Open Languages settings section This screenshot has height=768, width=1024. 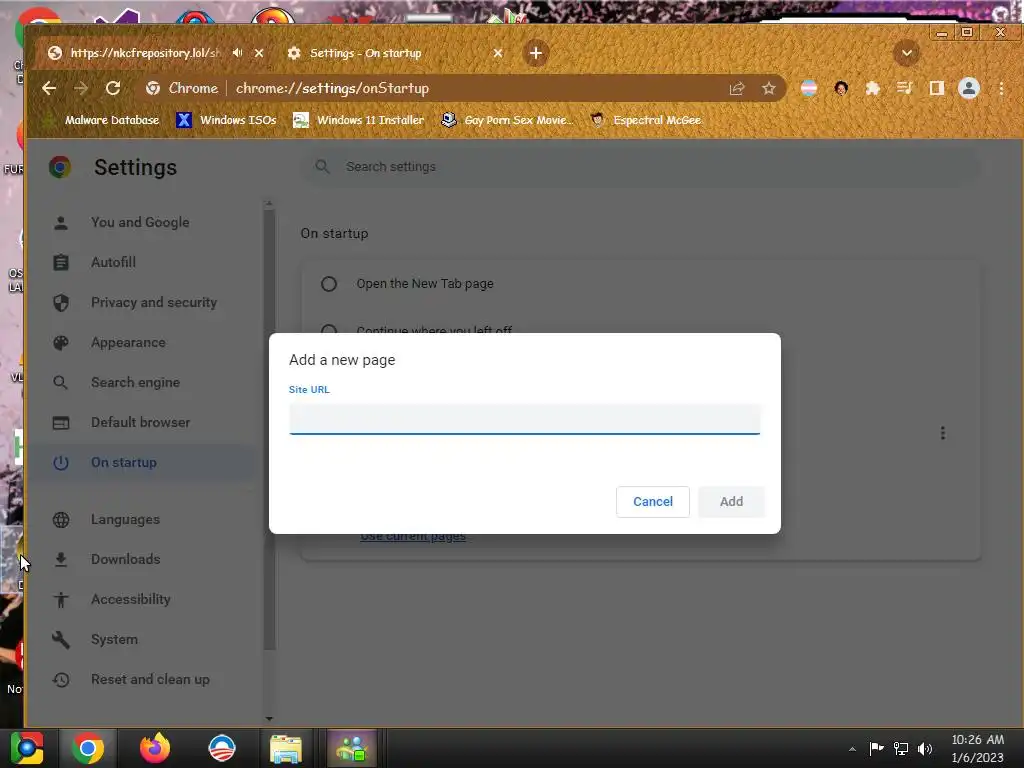(x=125, y=520)
